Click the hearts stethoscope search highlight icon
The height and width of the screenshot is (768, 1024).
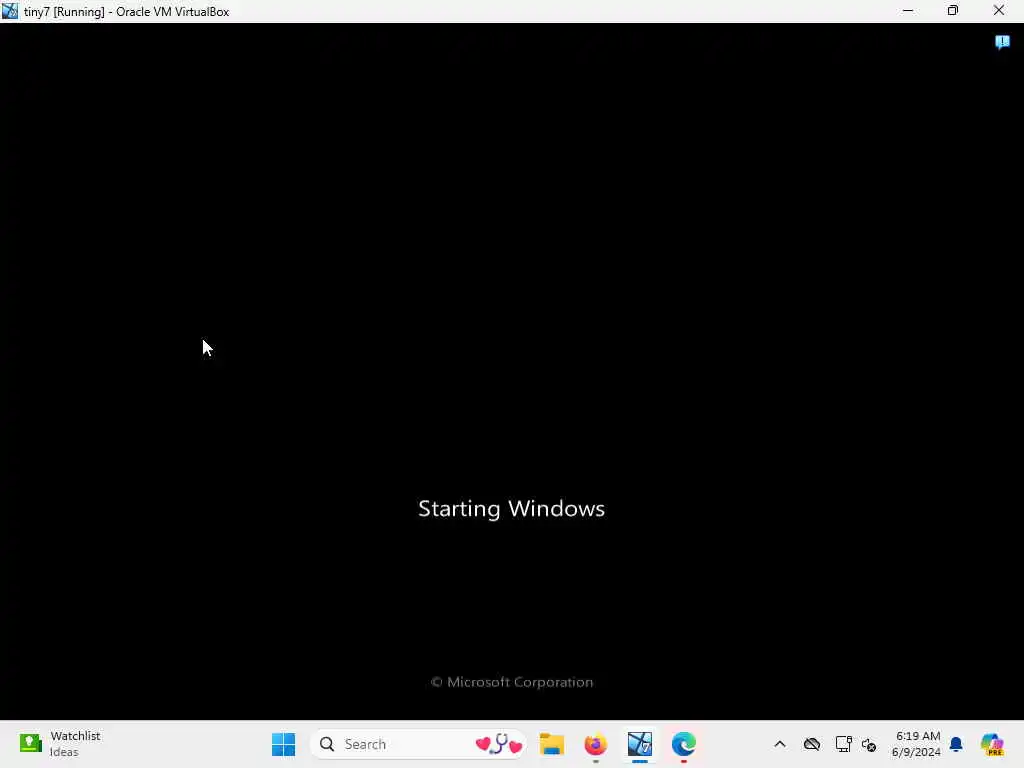499,744
